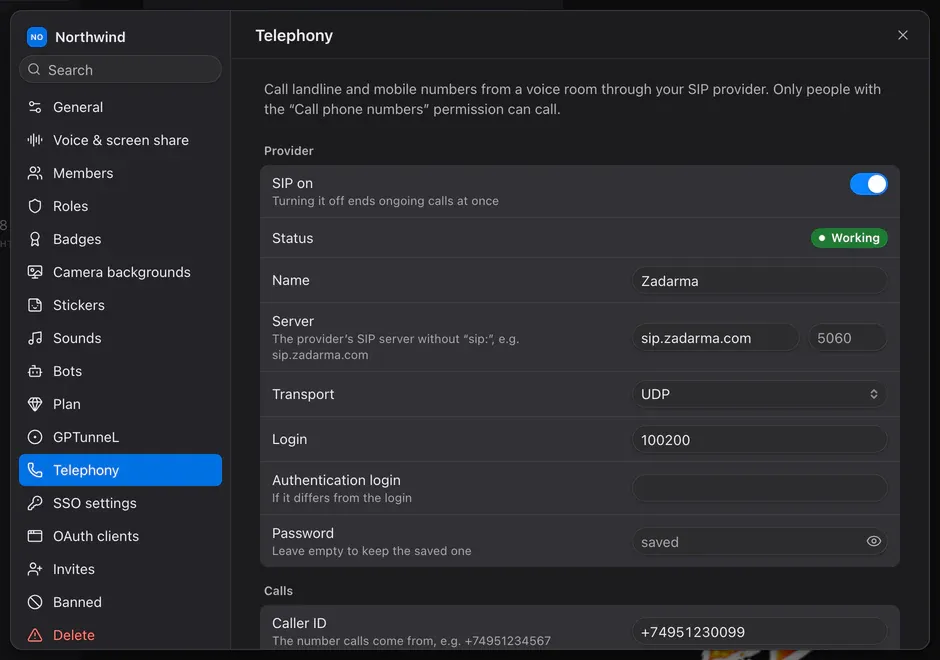Click the Name field containing Zadarma
The height and width of the screenshot is (660, 940).
pos(759,281)
